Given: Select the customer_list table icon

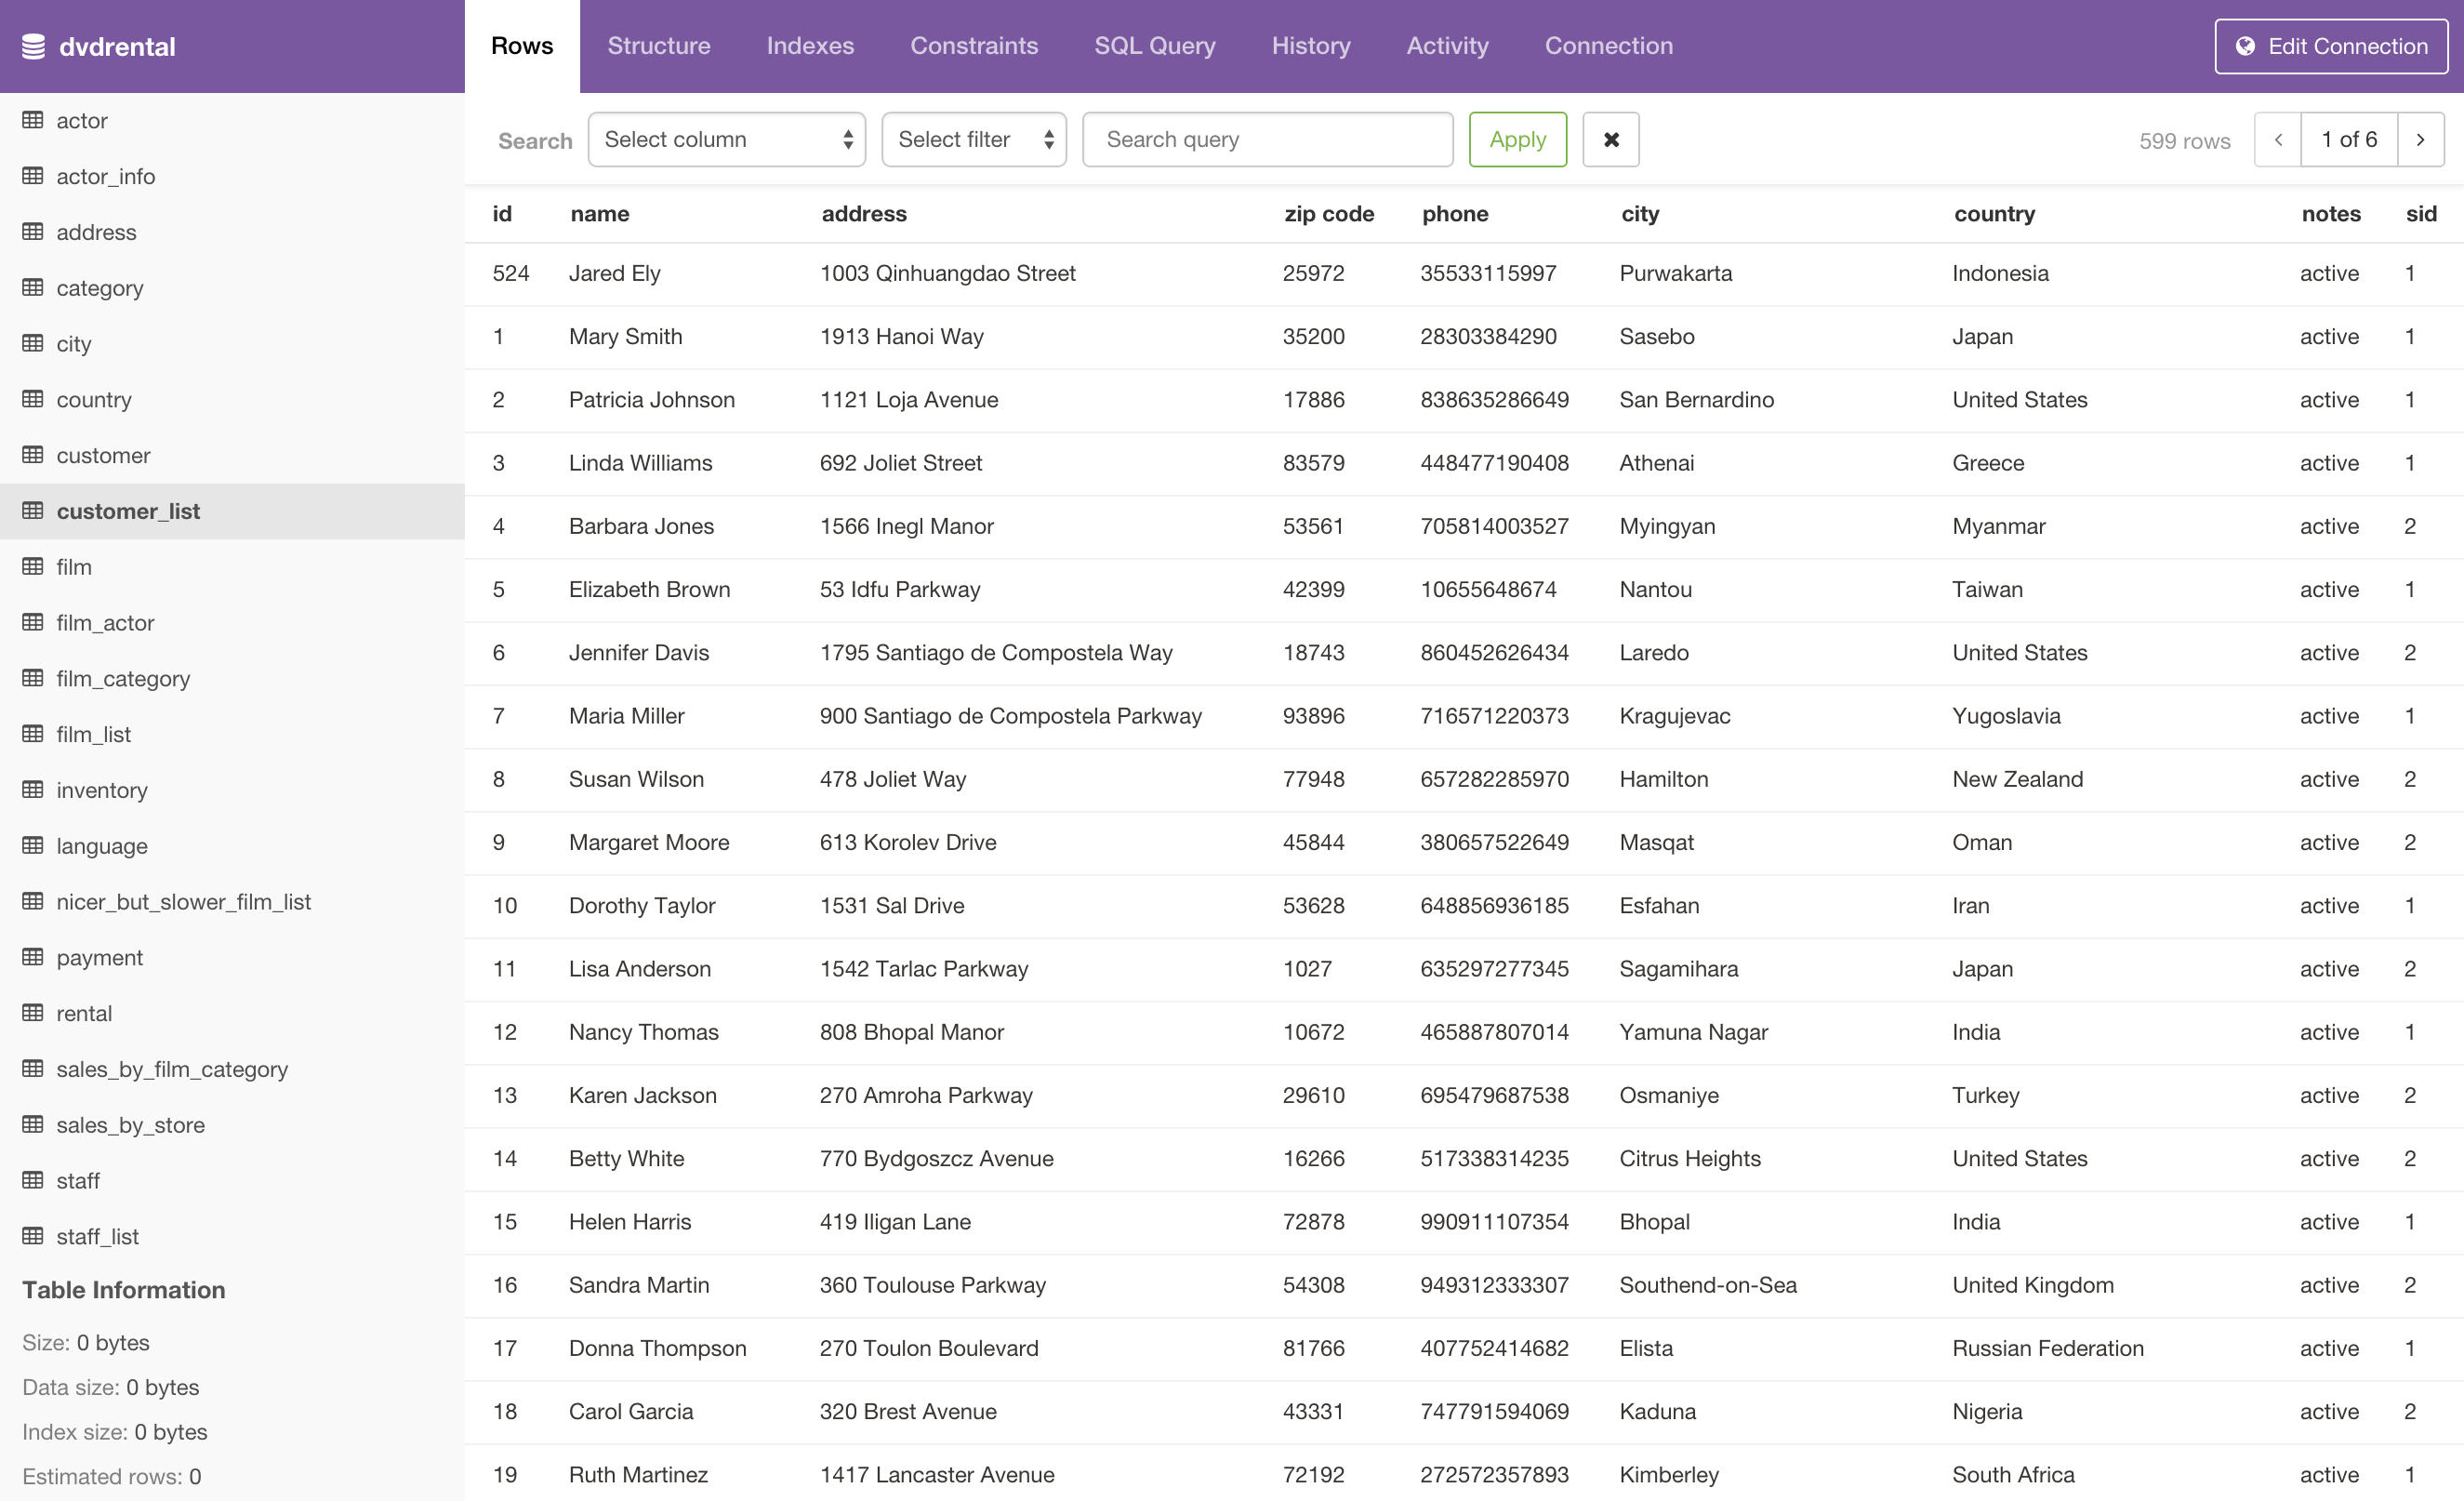Looking at the screenshot, I should 32,511.
